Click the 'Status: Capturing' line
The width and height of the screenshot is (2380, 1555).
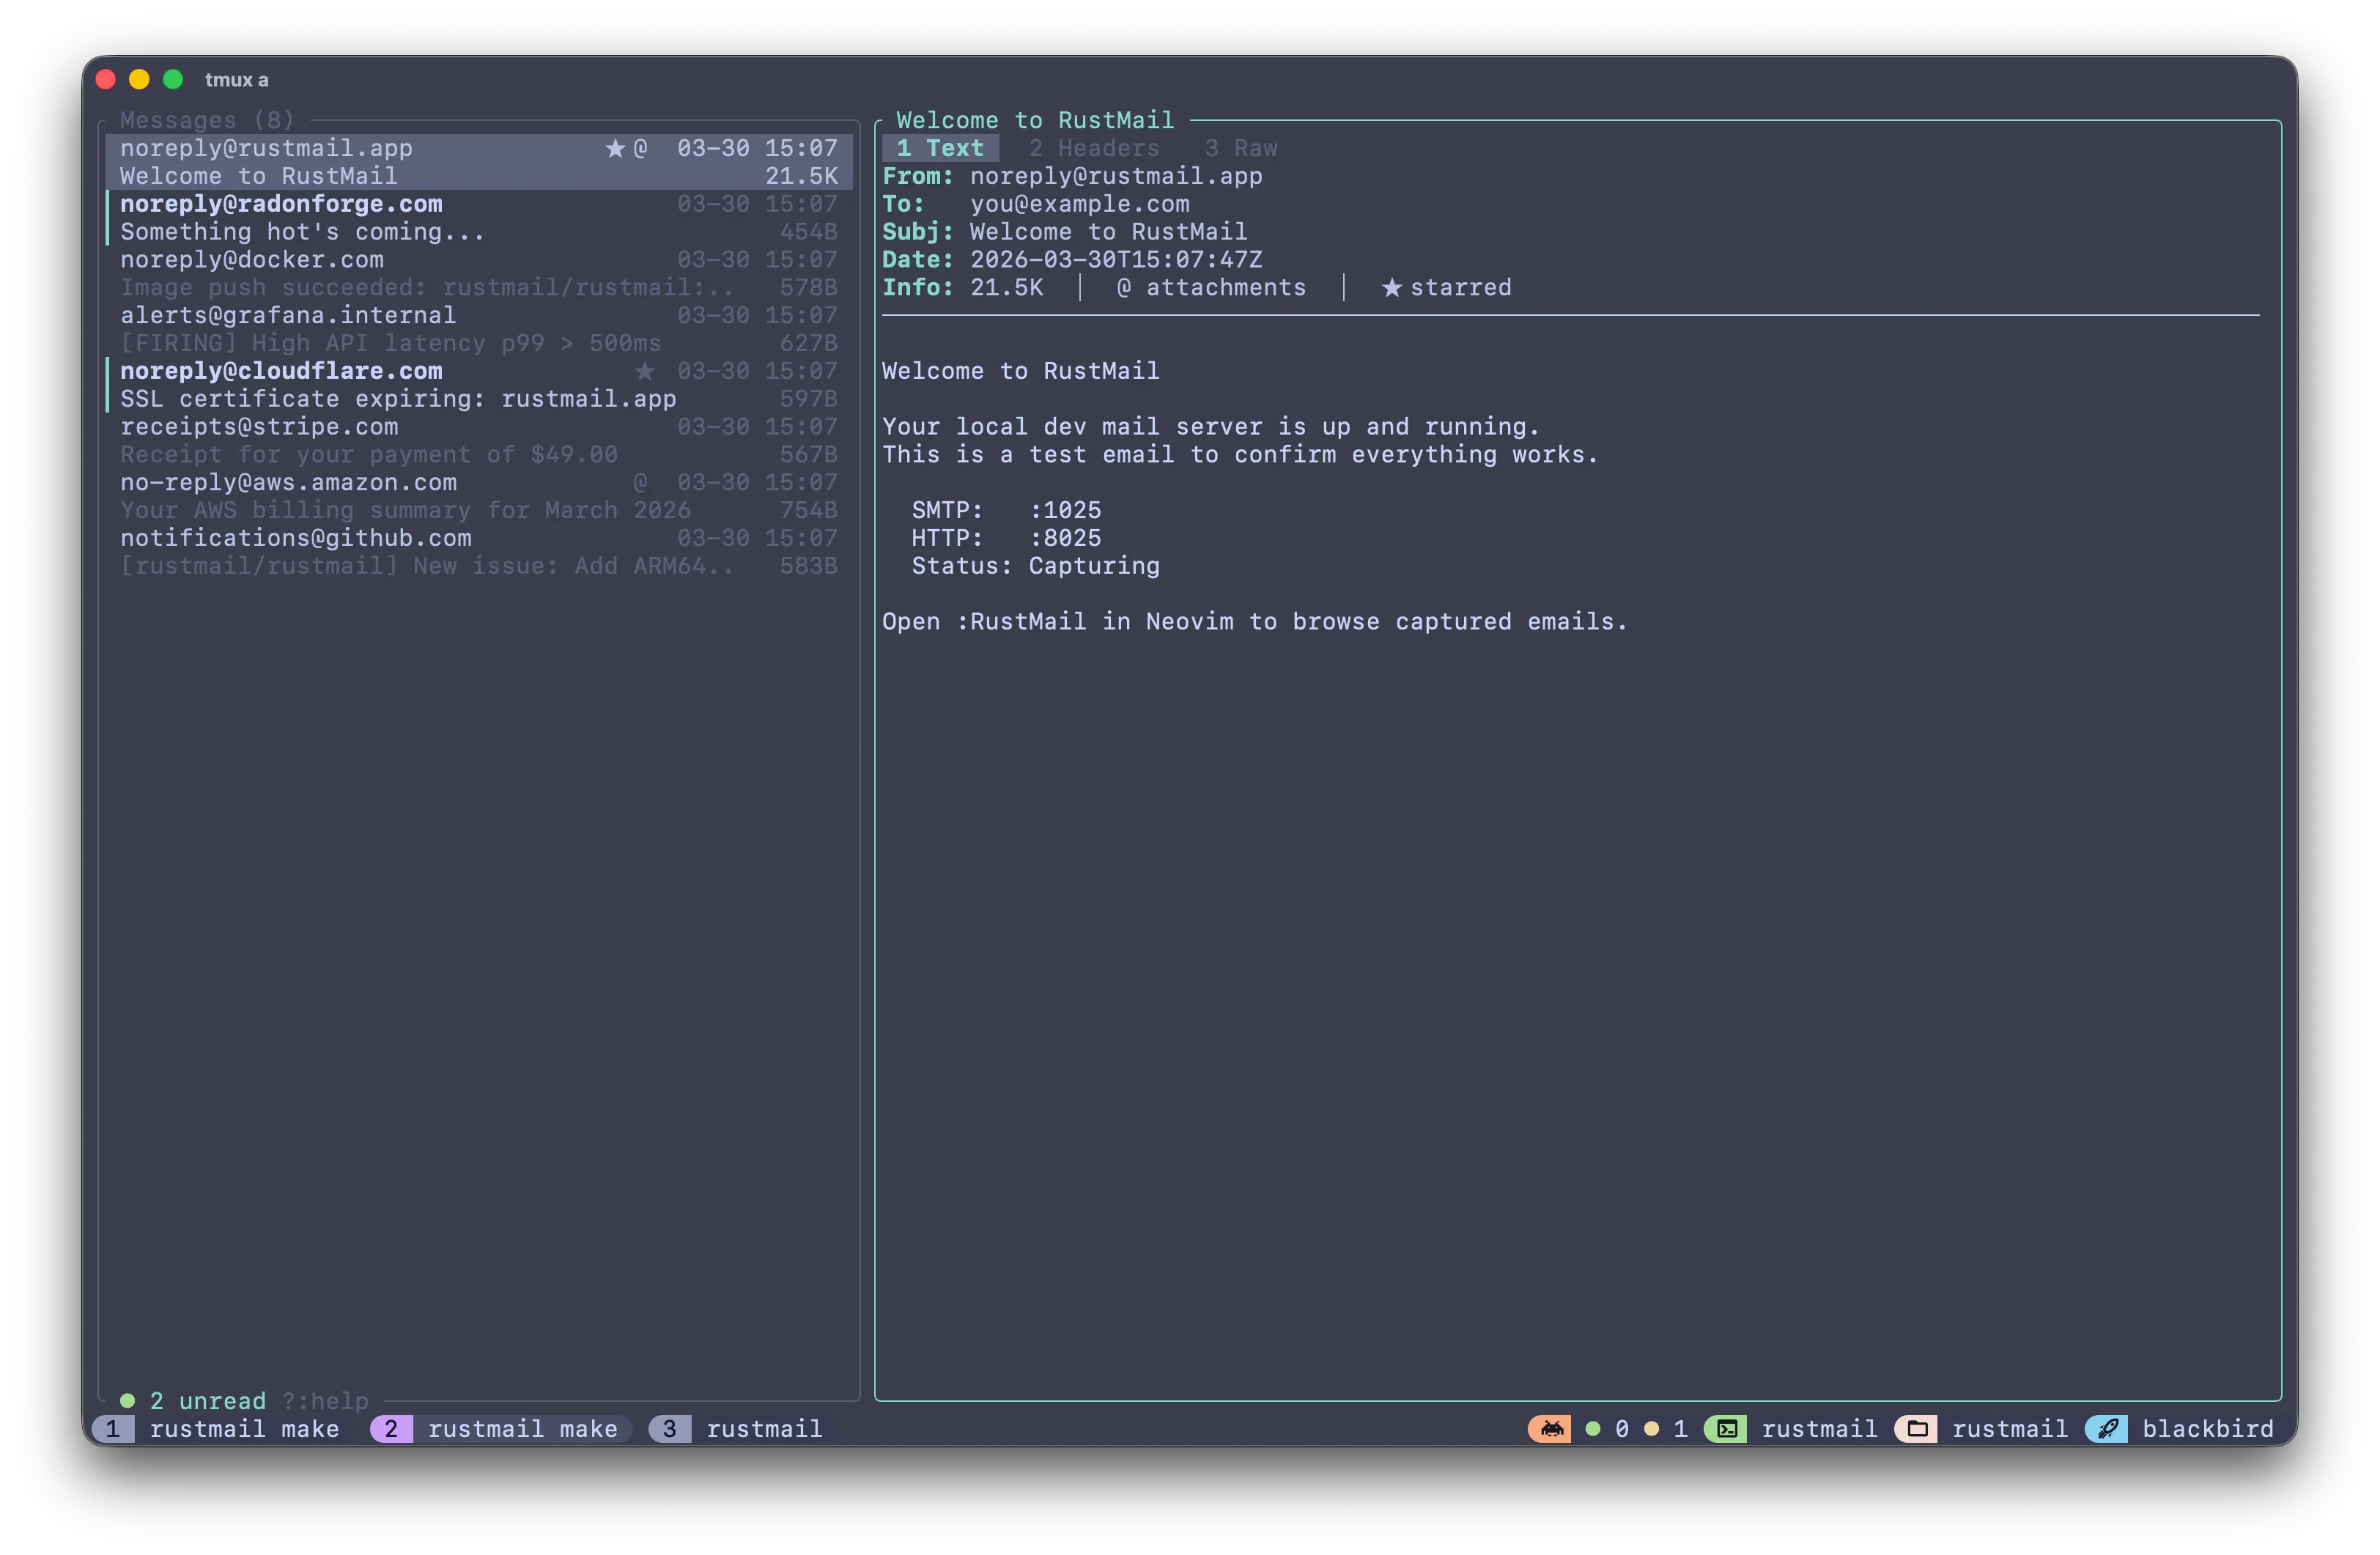[1035, 566]
